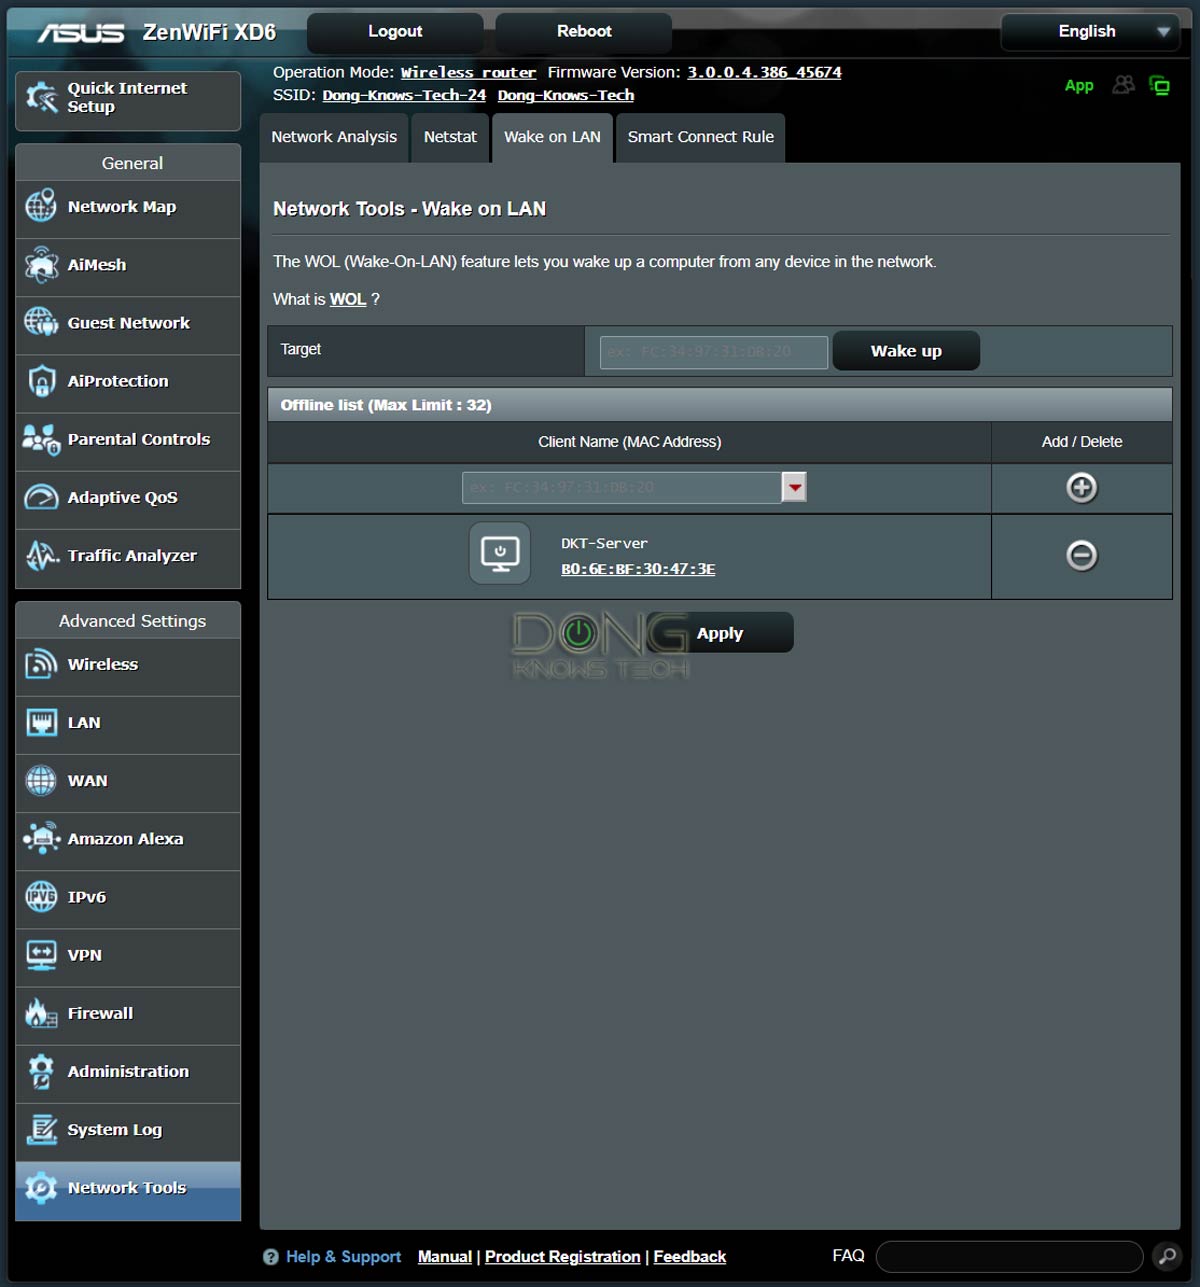Open the Feedback link

690,1257
